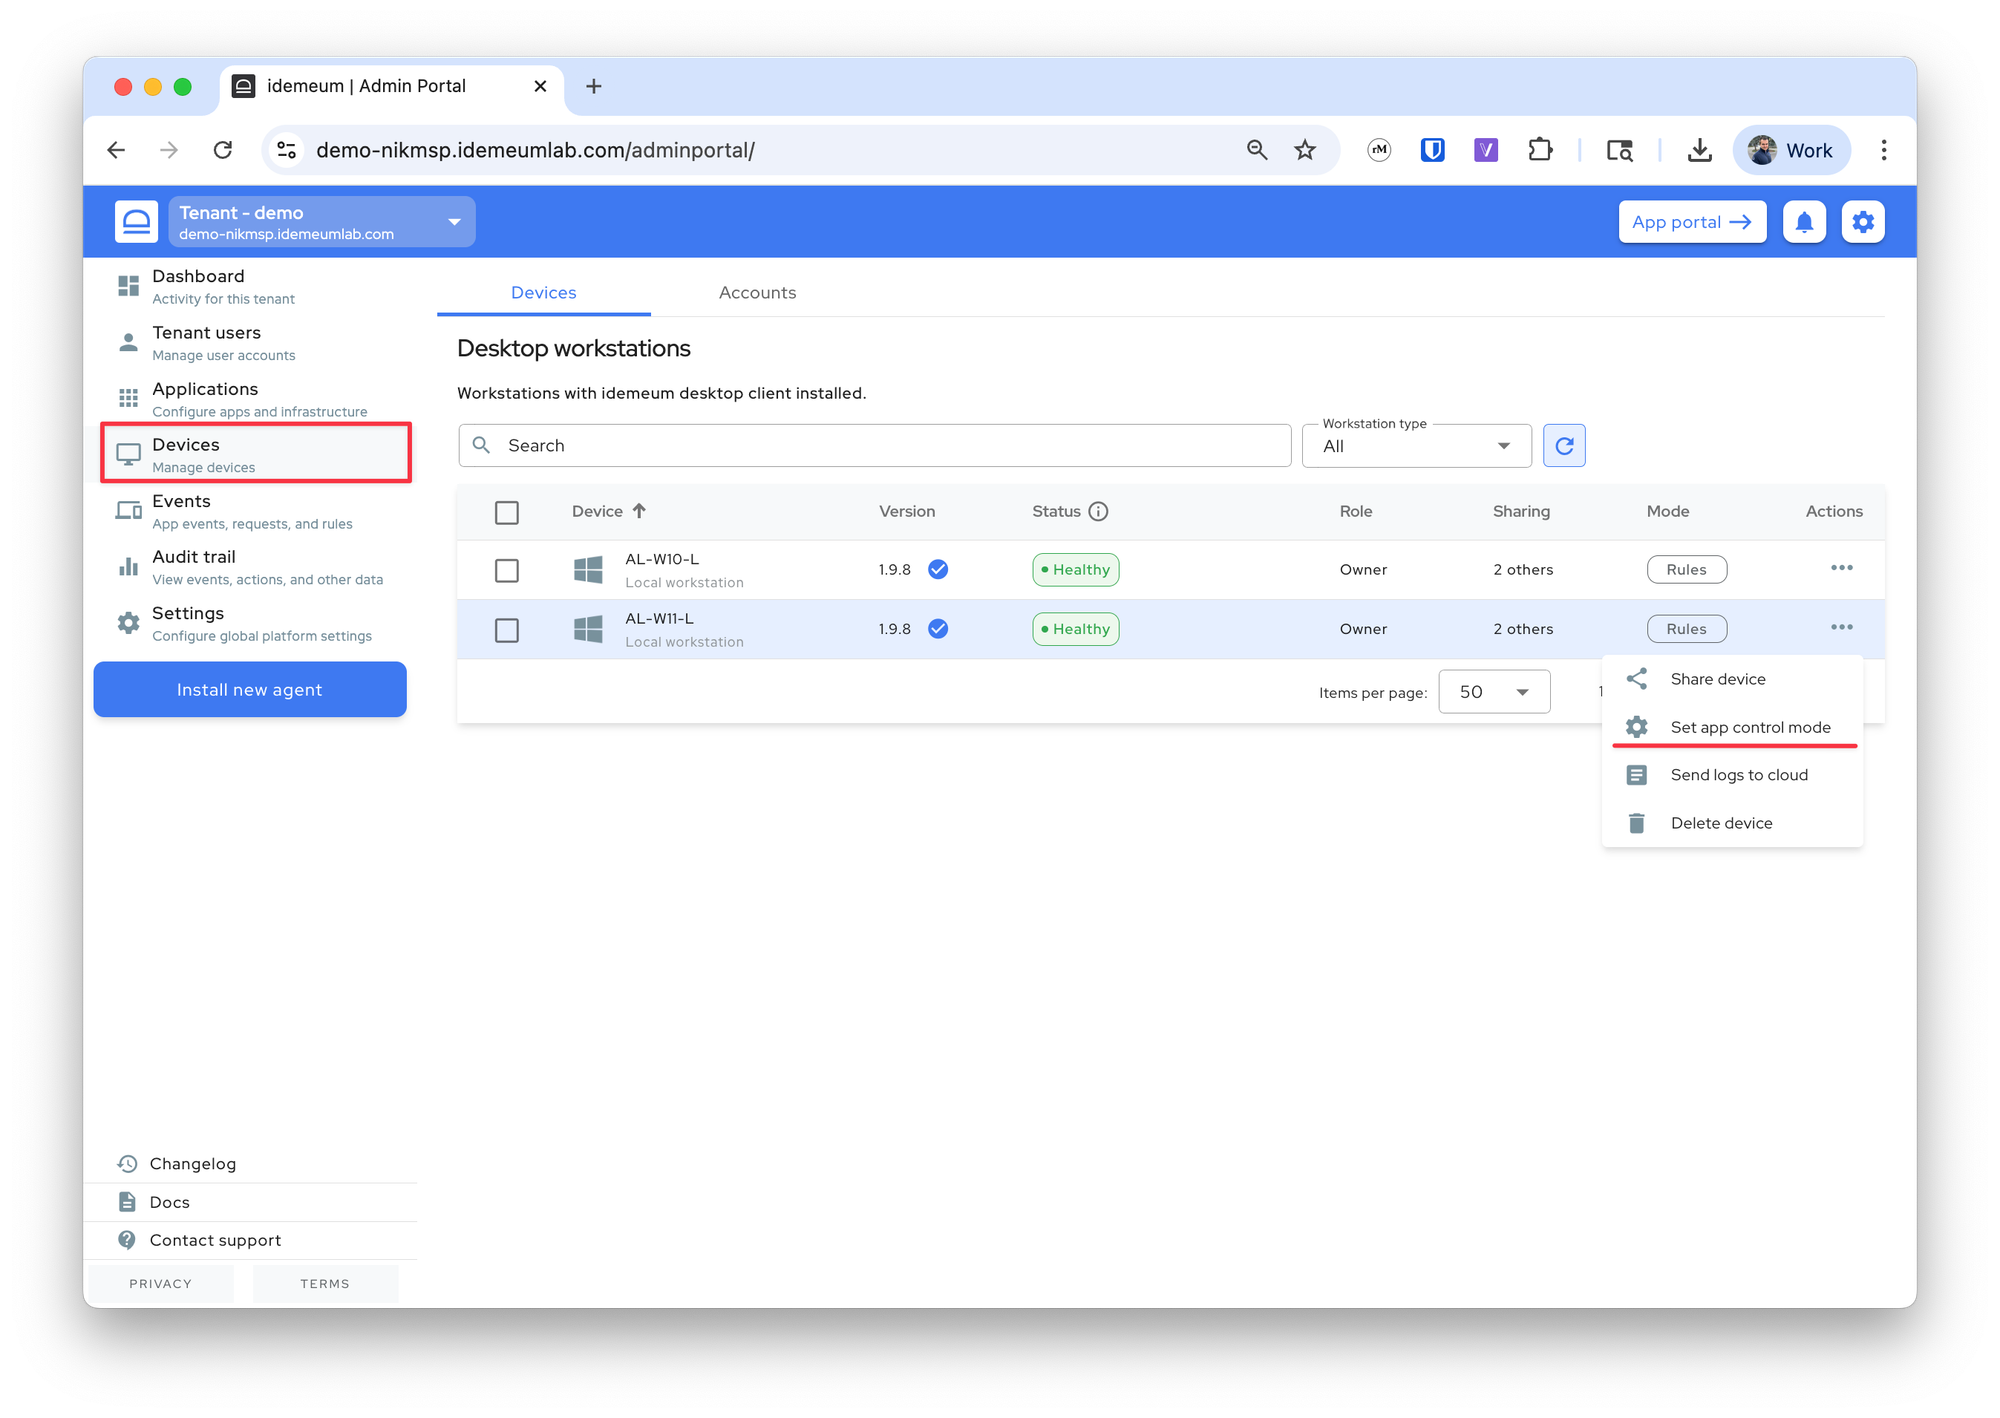Refresh the workstation list

pyautogui.click(x=1564, y=446)
